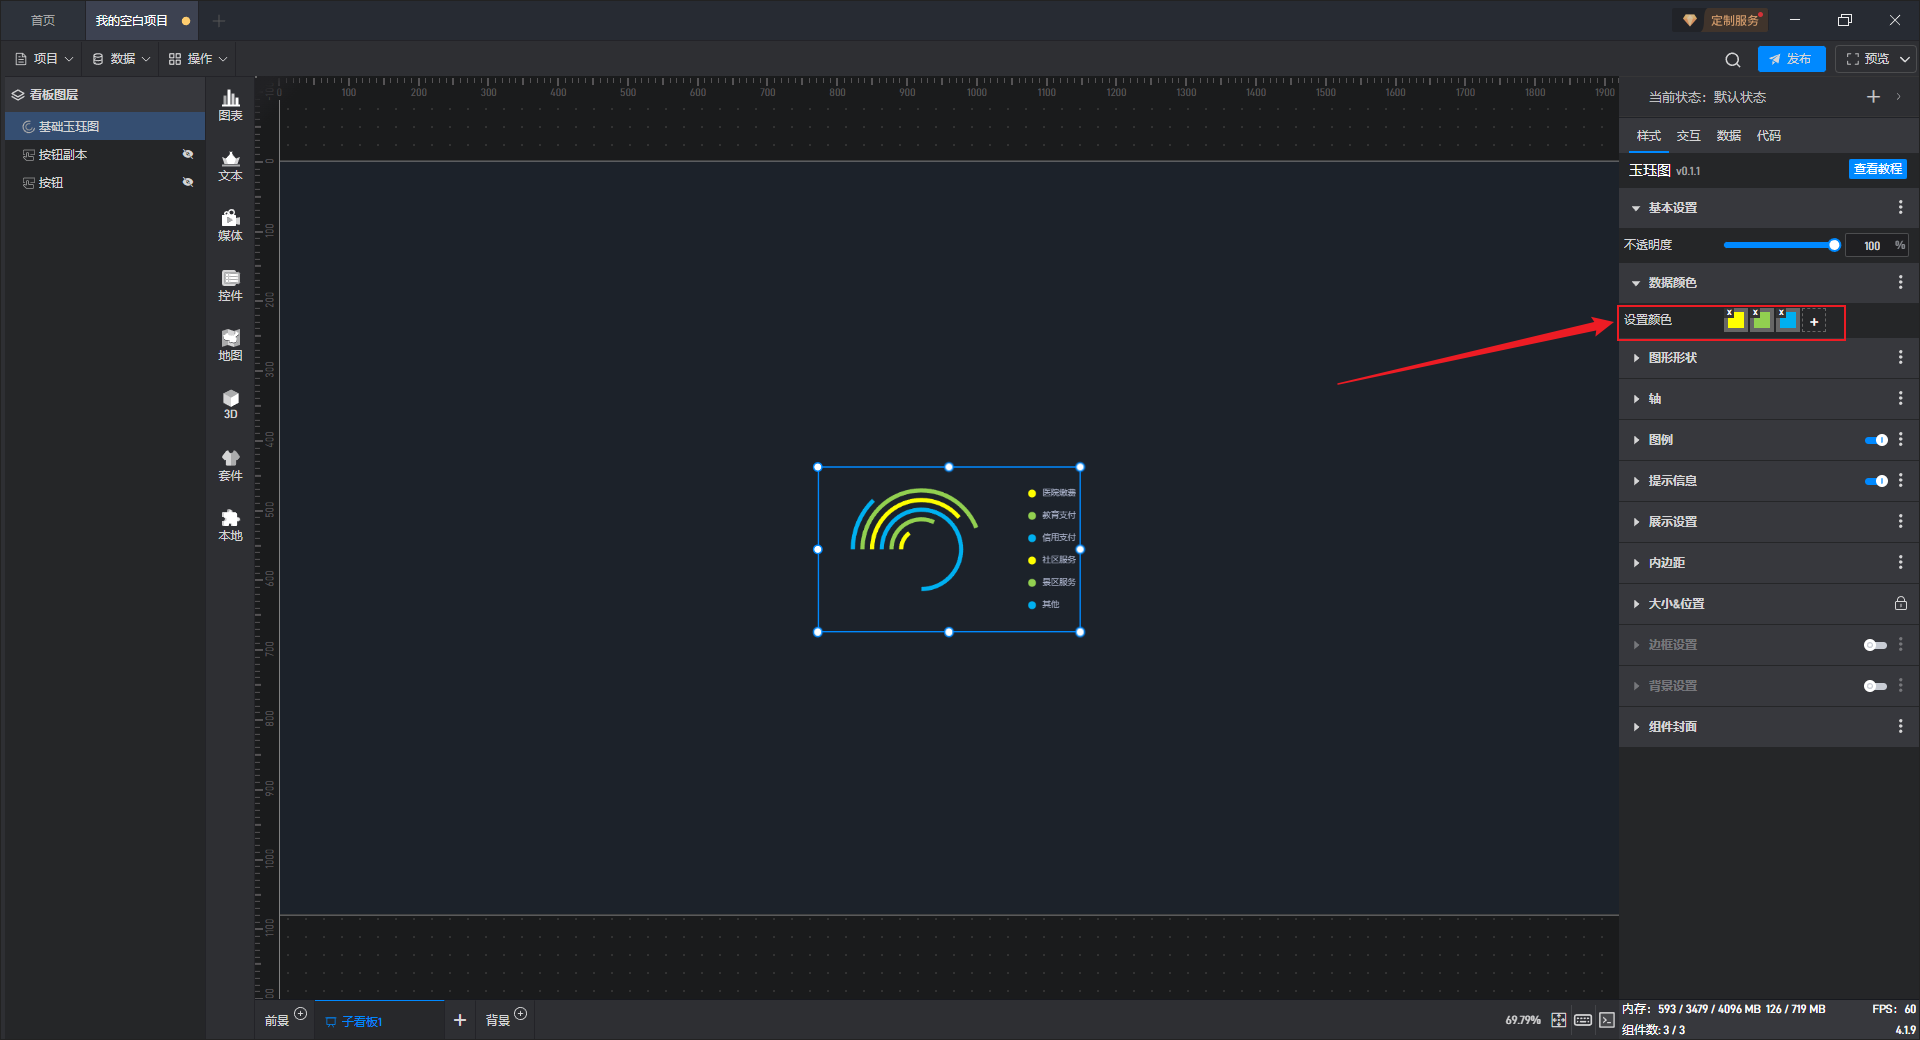
Task: Switch to the 代码 code tab
Action: coord(1768,136)
